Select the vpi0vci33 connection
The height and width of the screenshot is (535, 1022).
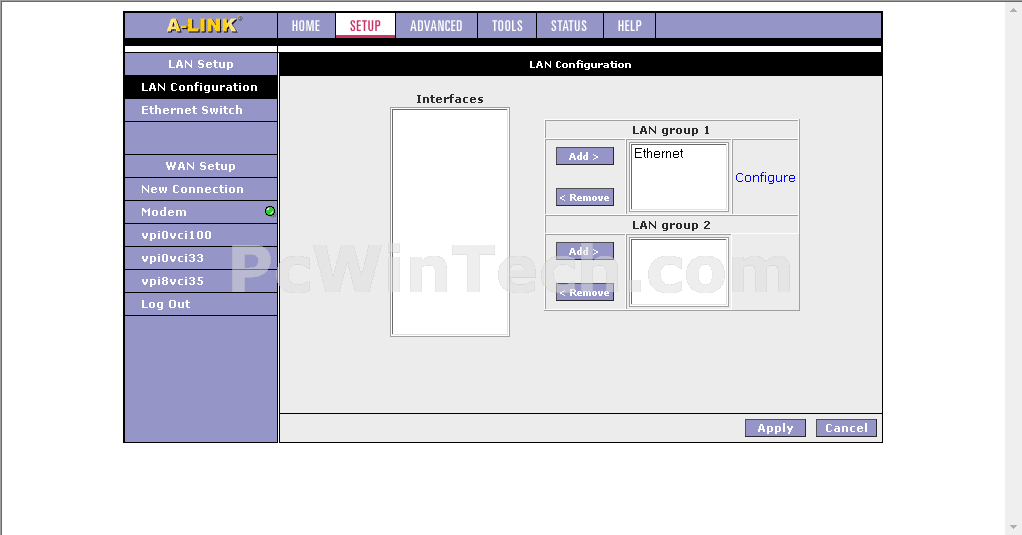[x=201, y=258]
